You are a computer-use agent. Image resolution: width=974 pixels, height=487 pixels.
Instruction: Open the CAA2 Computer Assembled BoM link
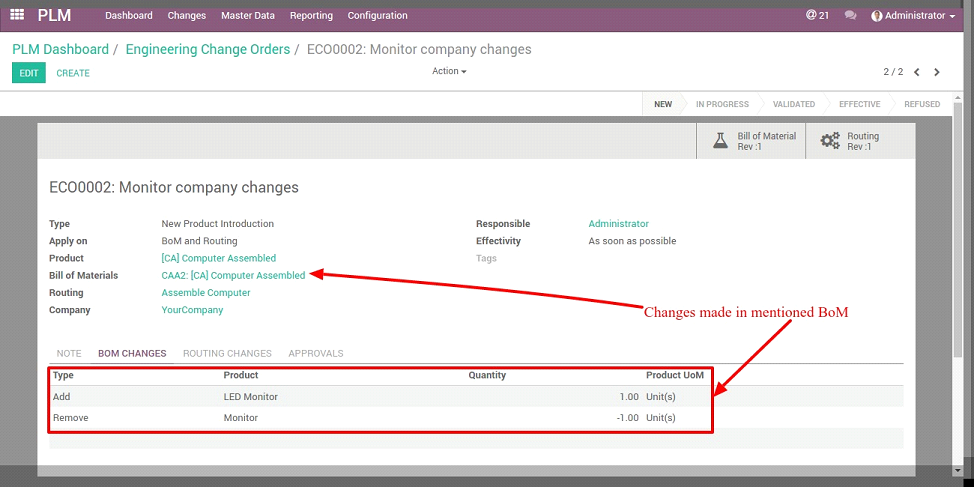coord(233,275)
